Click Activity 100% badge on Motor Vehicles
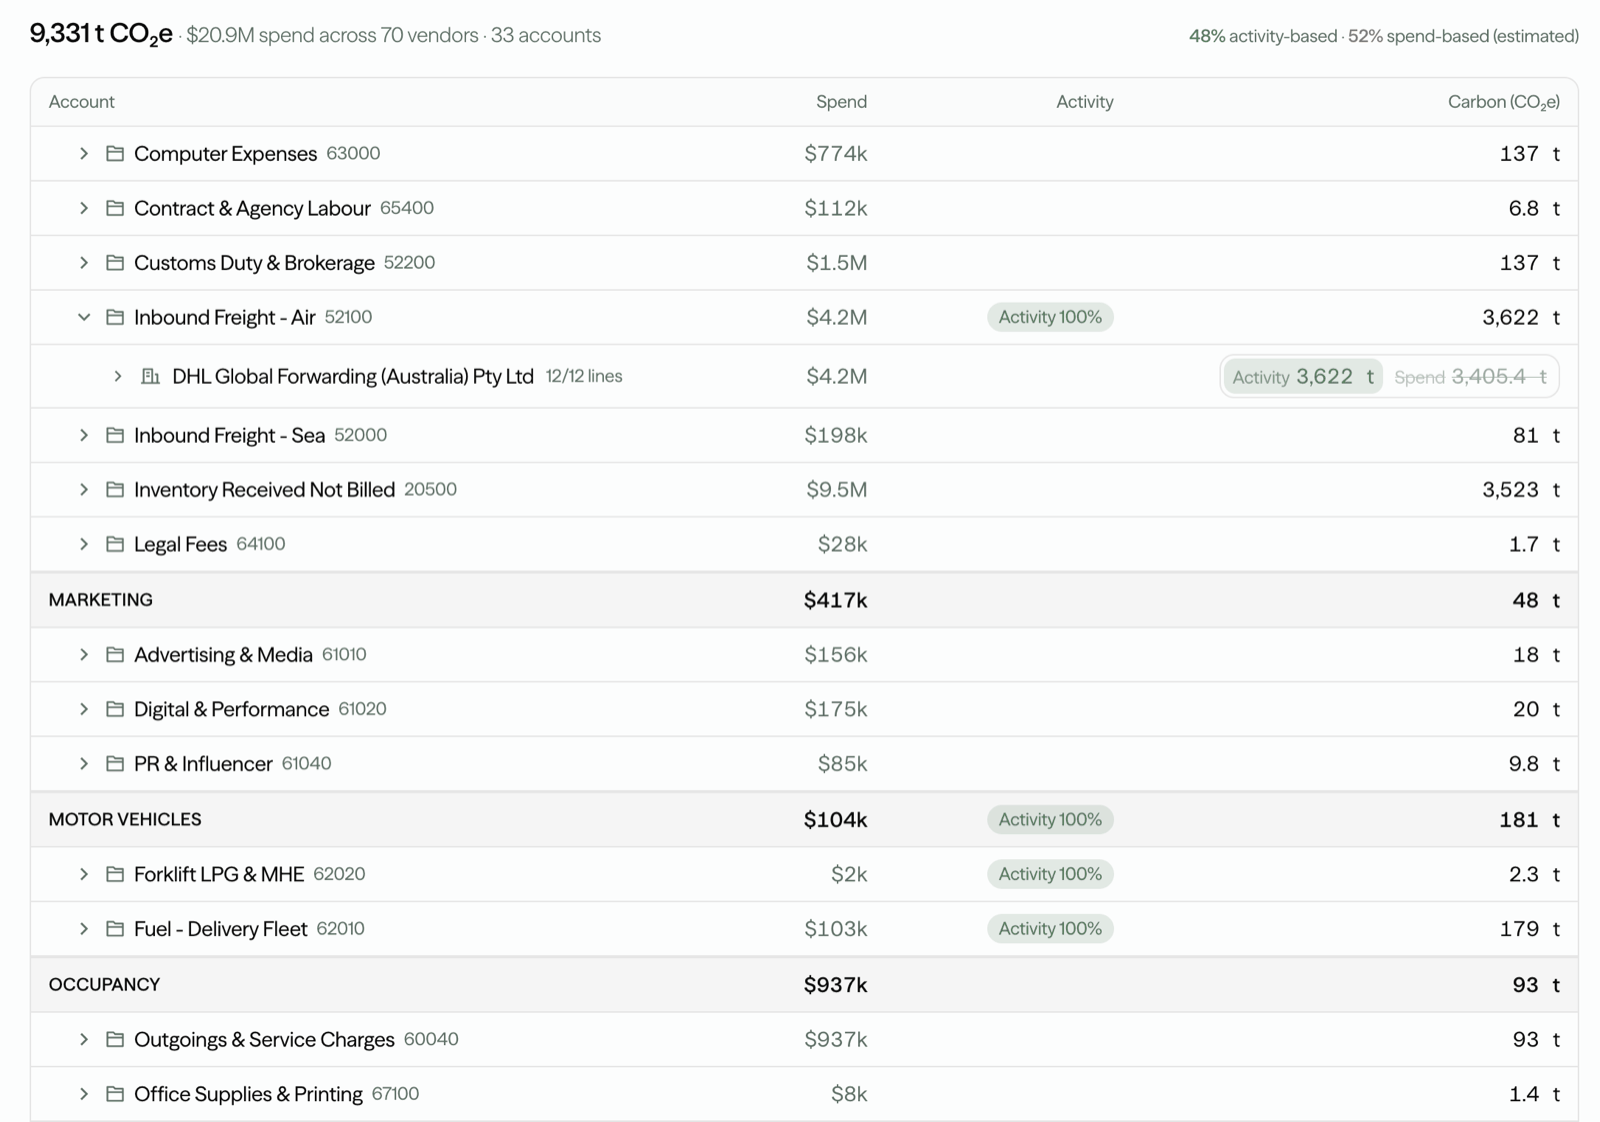The image size is (1600, 1122). [x=1050, y=820]
